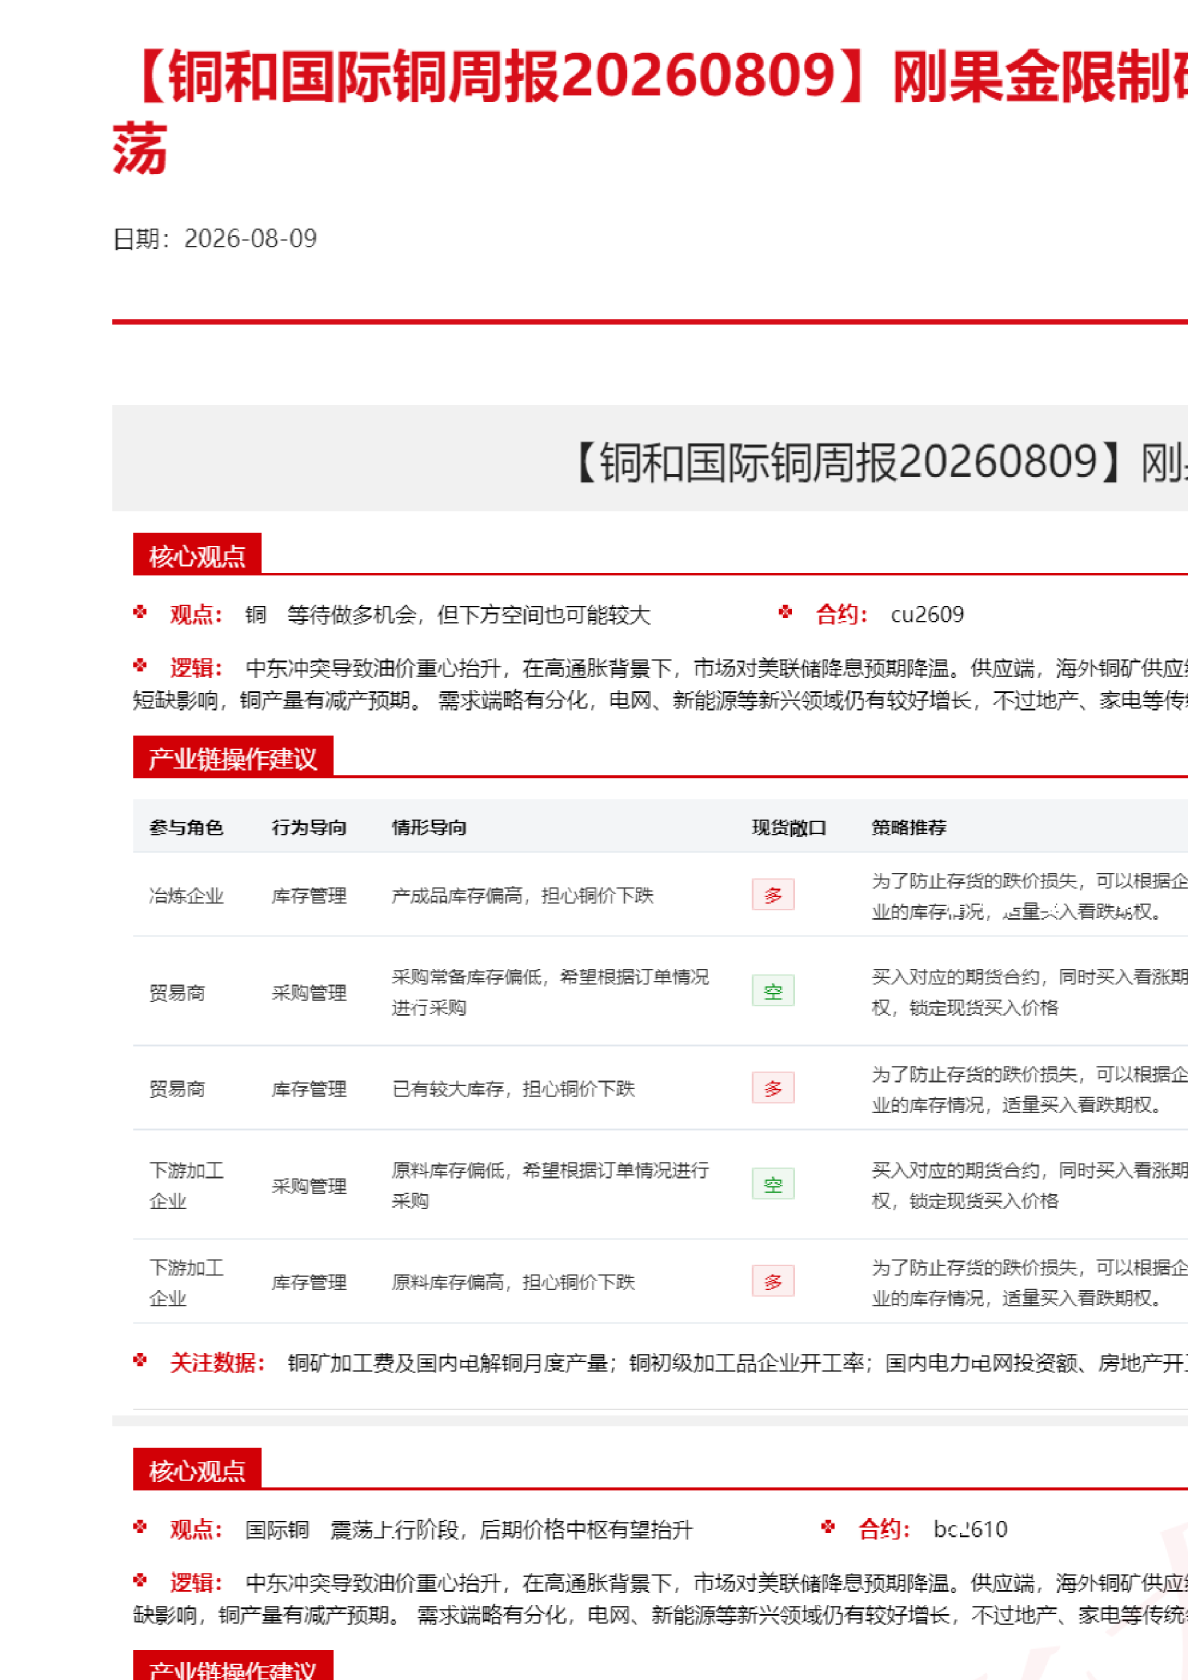Click 产成品库存偏高，担心铜价下跌 cell
Screen dimensions: 1188x1680
click(522, 896)
